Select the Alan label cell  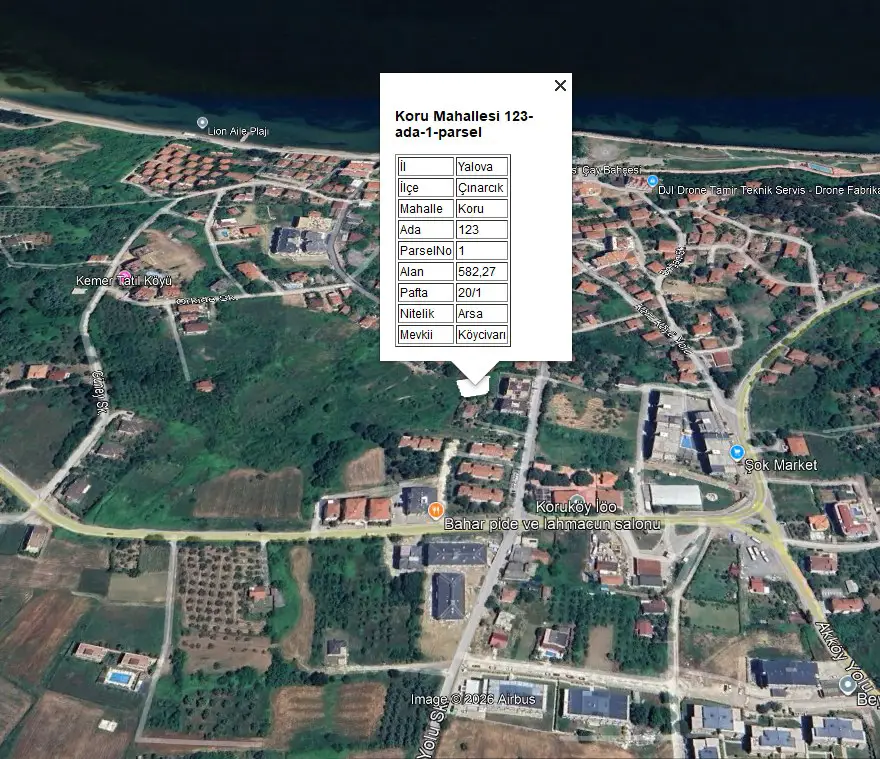[x=425, y=272]
